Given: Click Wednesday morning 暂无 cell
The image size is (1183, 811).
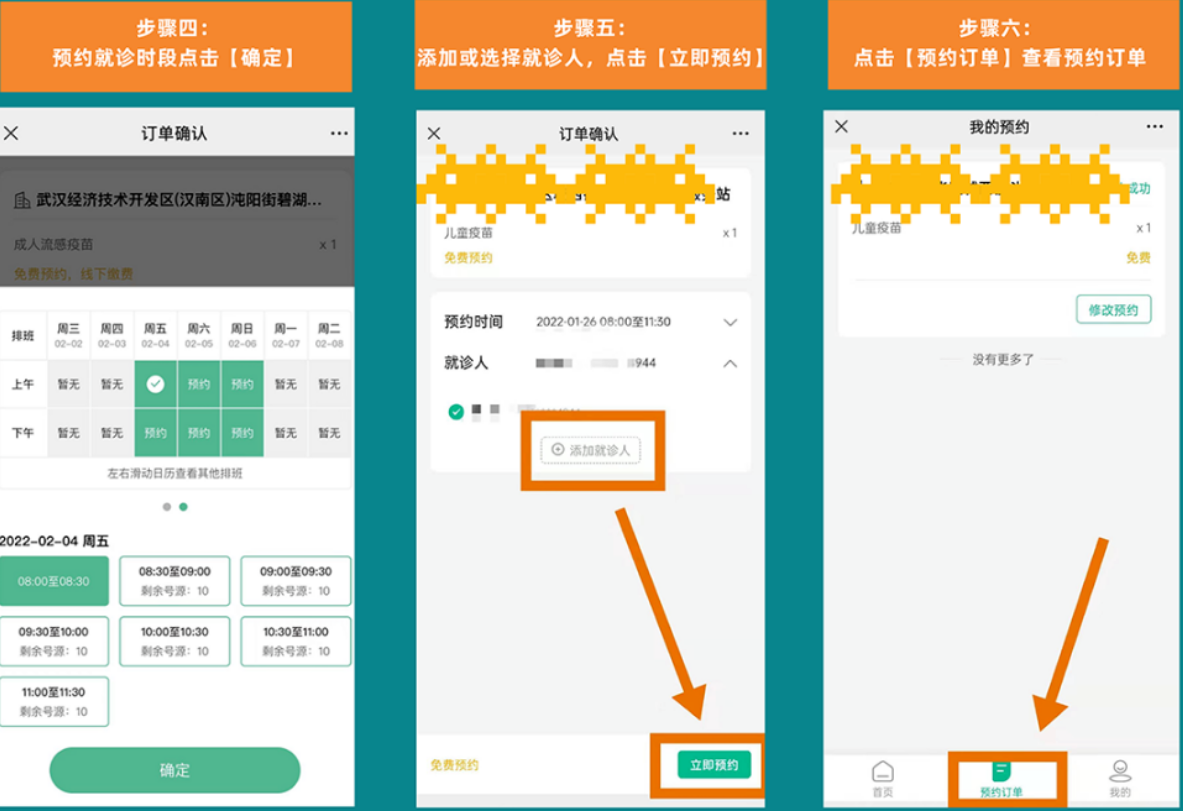Looking at the screenshot, I should pyautogui.click(x=69, y=384).
